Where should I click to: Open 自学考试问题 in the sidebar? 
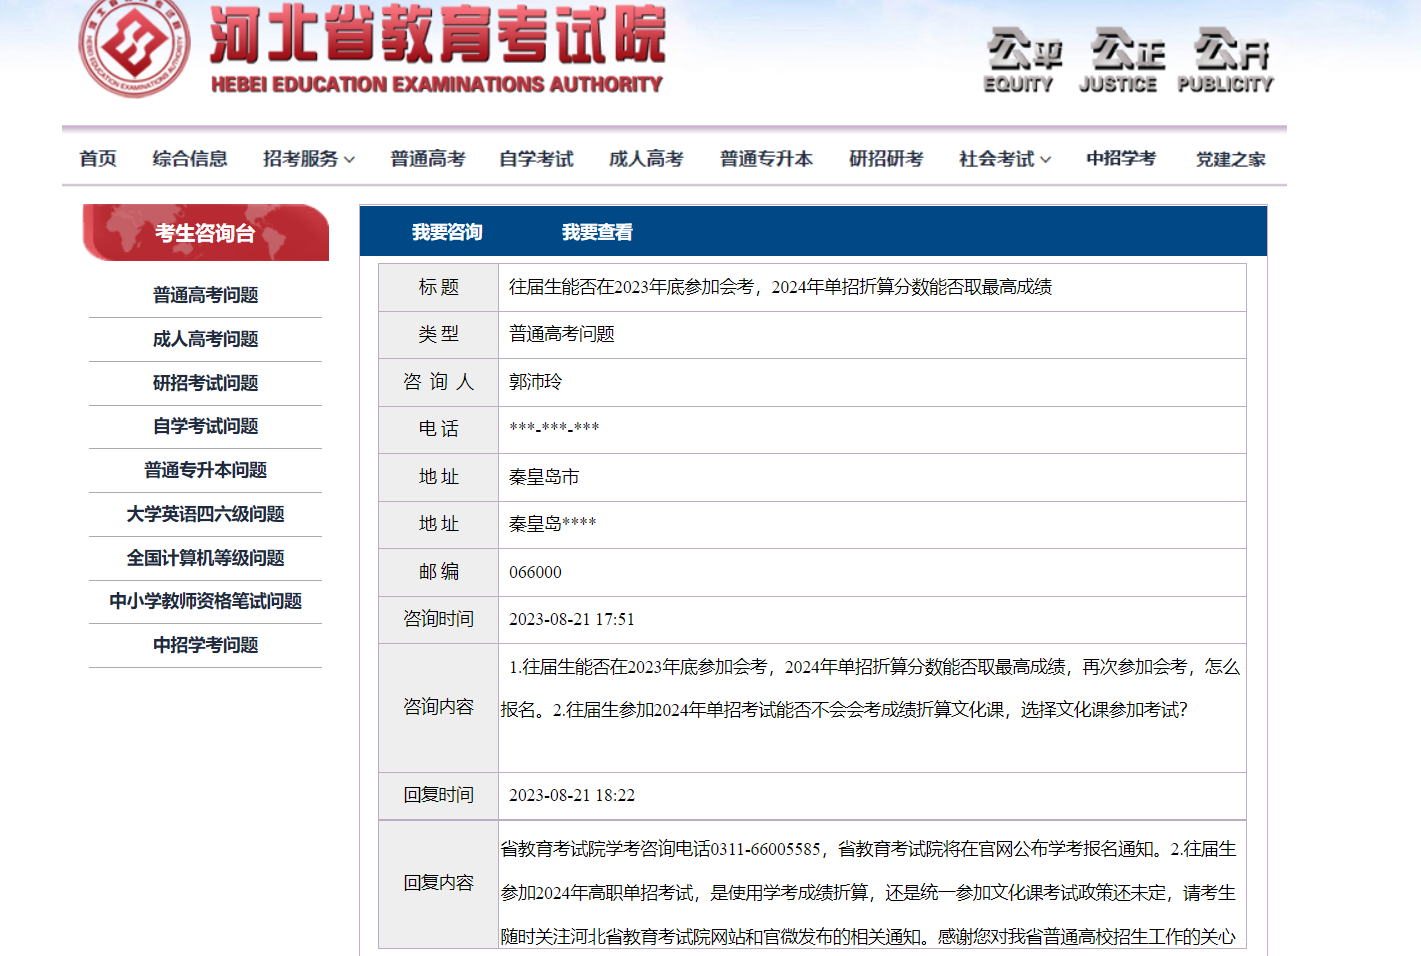[x=205, y=426]
